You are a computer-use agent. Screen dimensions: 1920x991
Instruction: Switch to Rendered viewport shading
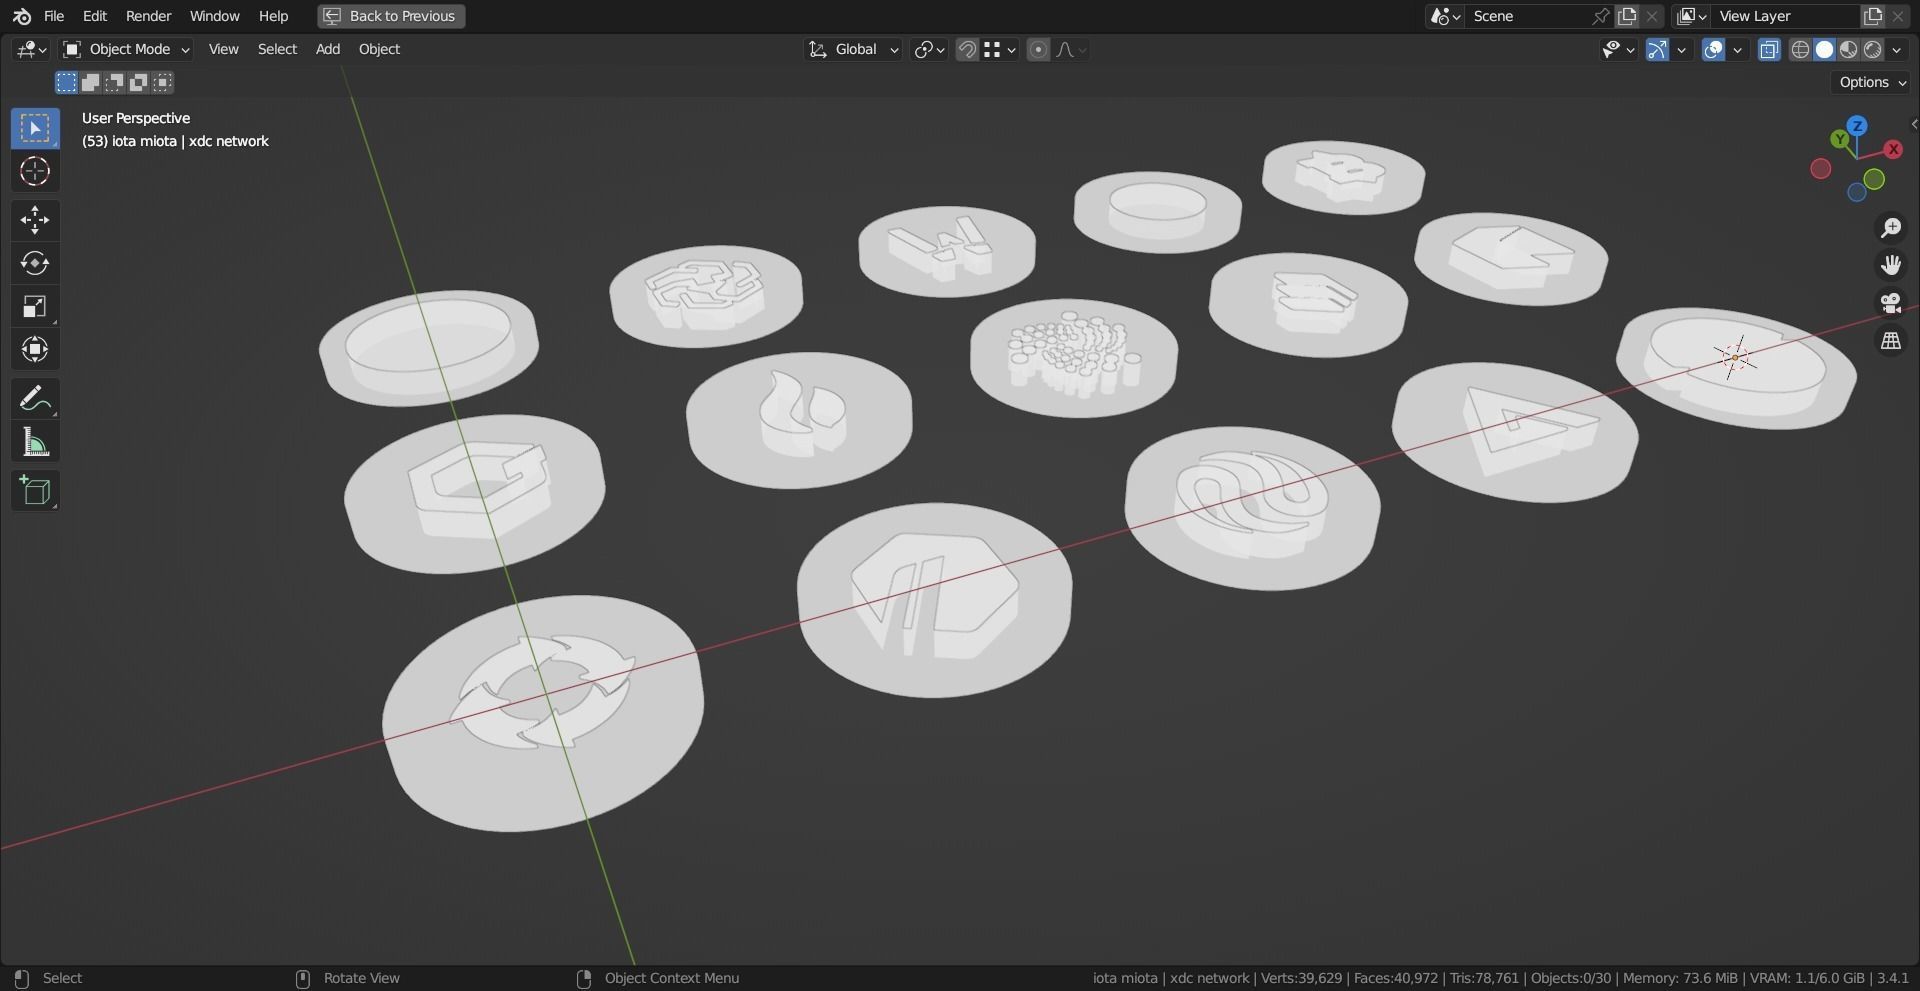(1872, 49)
